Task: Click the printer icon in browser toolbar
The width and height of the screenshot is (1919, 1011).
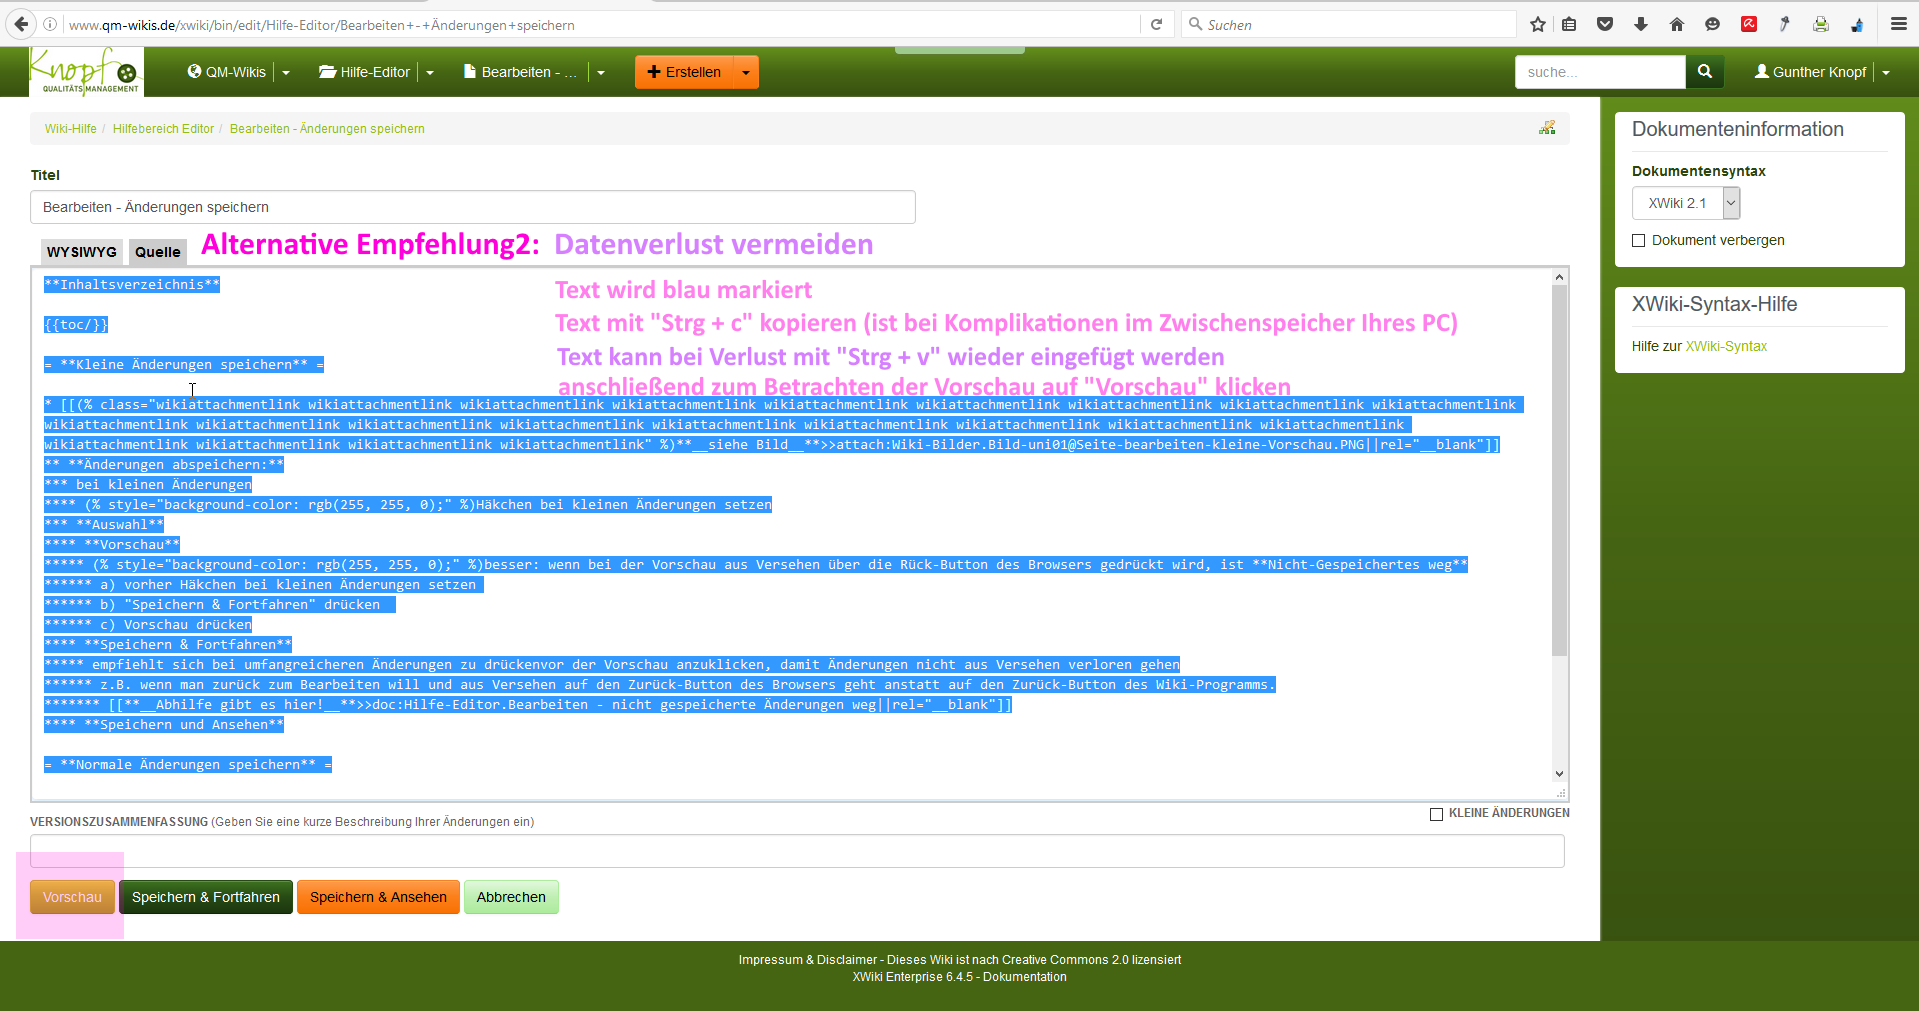Action: coord(1821,24)
